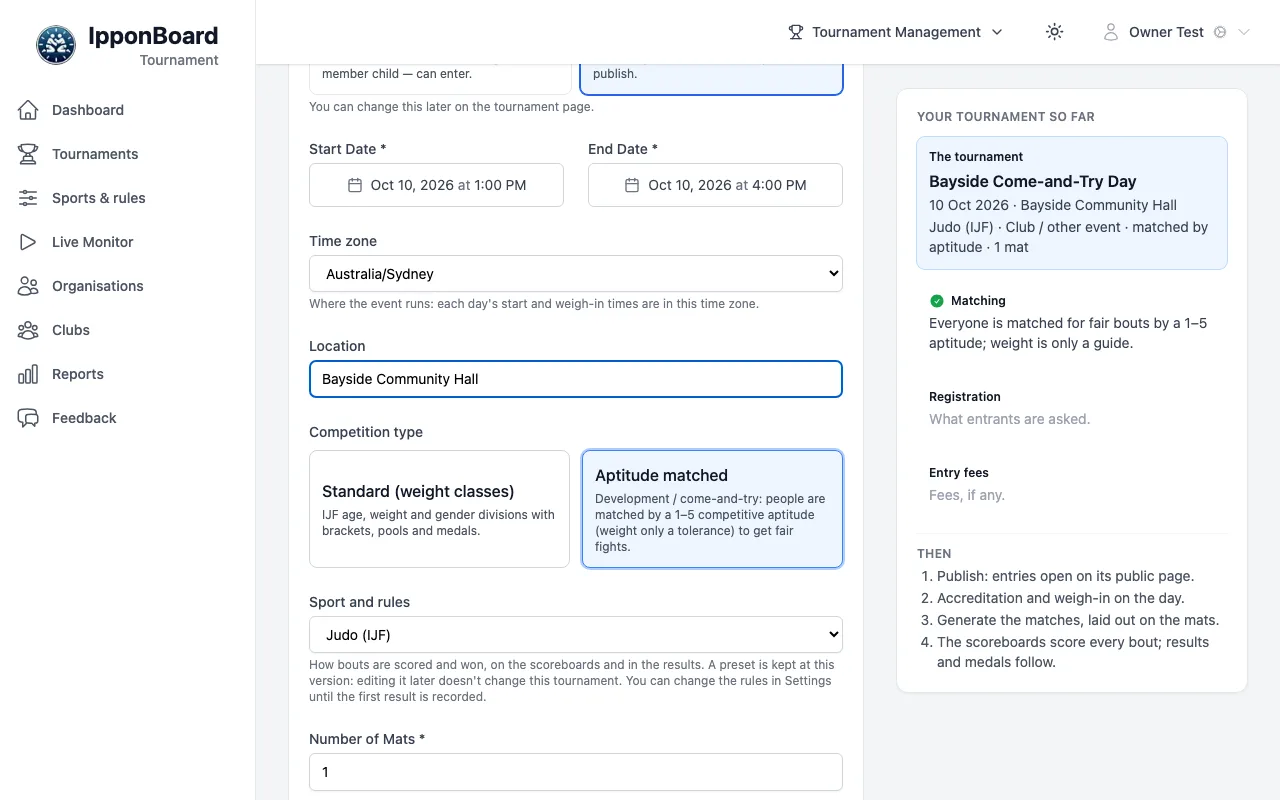This screenshot has height=800, width=1280.
Task: Click the Live Monitor play icon
Action: tap(28, 242)
